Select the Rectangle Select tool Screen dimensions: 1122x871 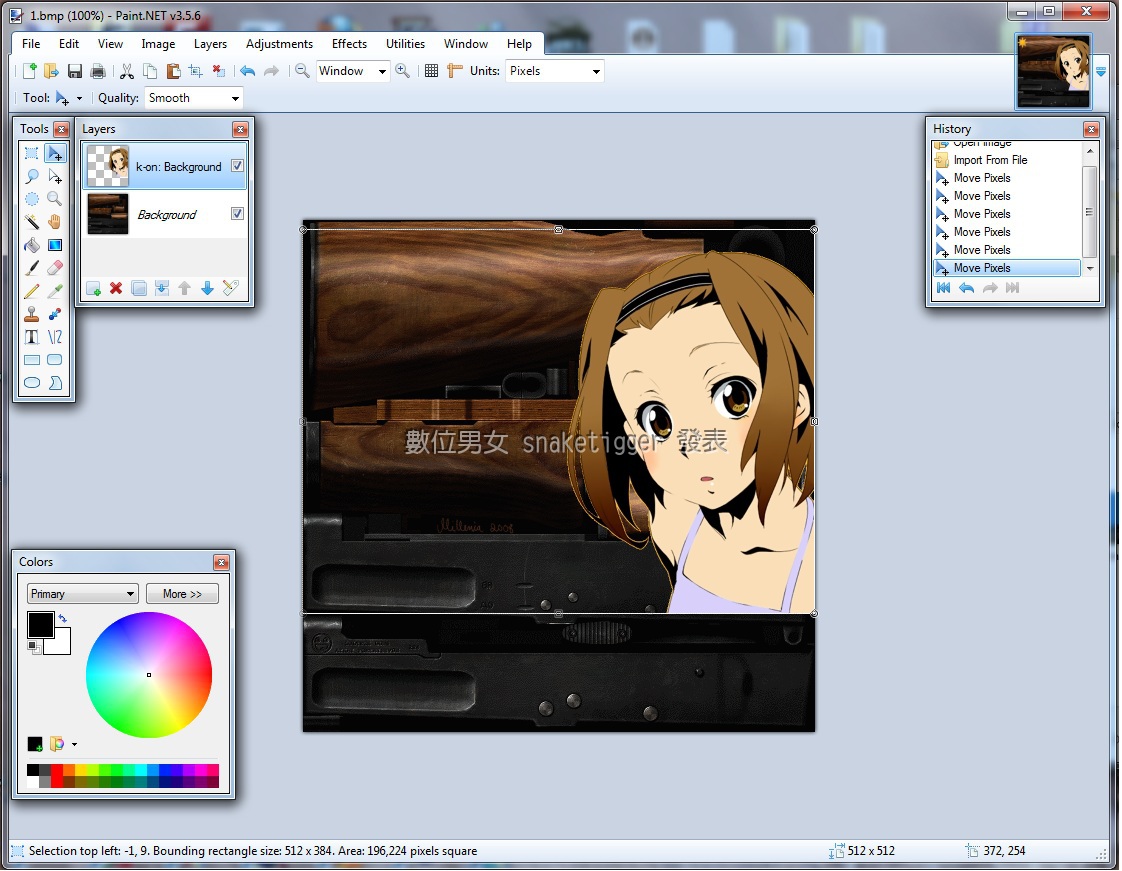pyautogui.click(x=31, y=153)
